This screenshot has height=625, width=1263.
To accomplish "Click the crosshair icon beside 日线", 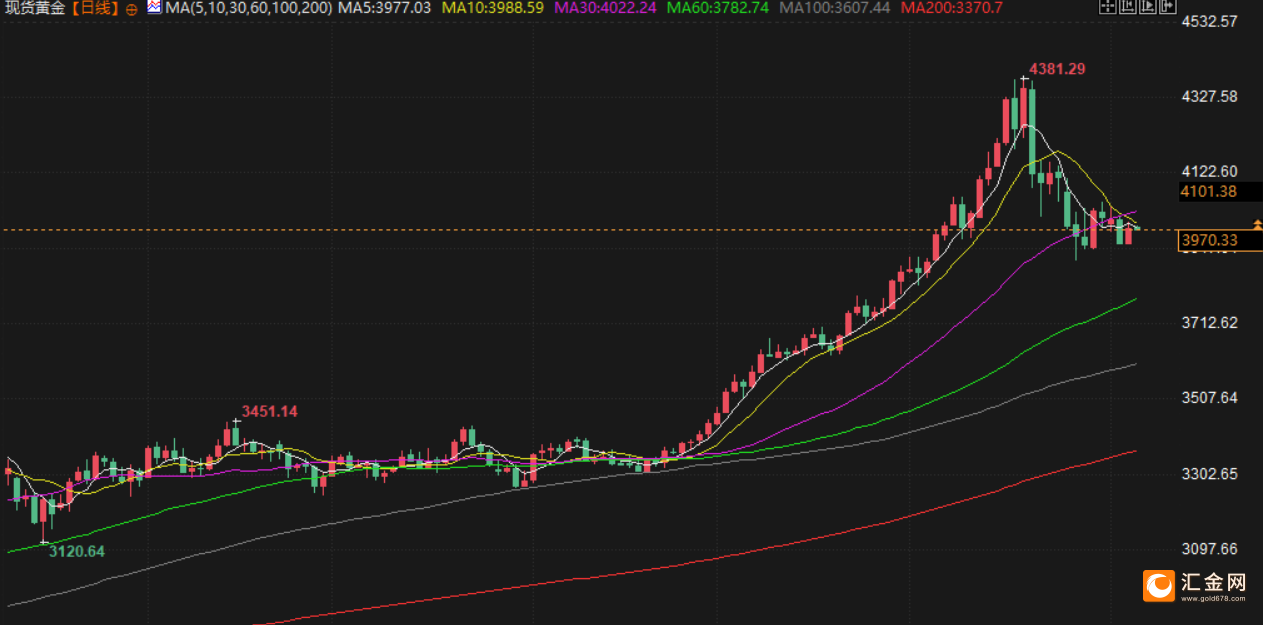I will 131,9.
